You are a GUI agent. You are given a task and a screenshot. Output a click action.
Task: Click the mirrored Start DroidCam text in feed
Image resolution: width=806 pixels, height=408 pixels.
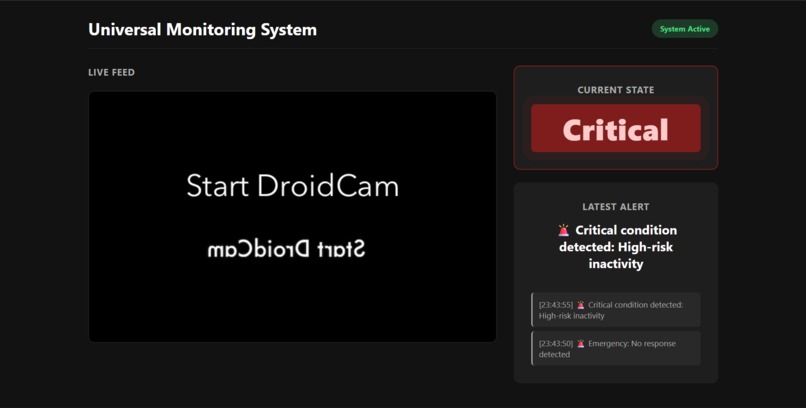click(286, 249)
